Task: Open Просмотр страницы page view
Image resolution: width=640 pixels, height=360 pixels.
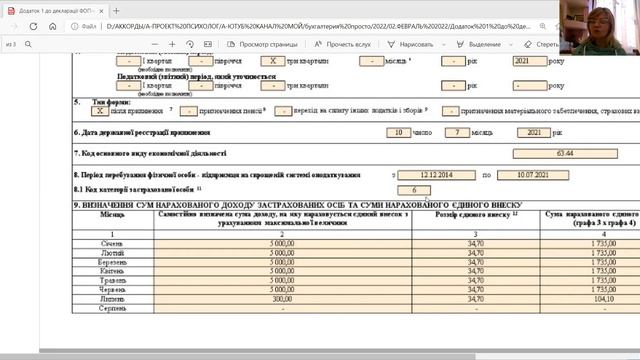Action: 262,44
